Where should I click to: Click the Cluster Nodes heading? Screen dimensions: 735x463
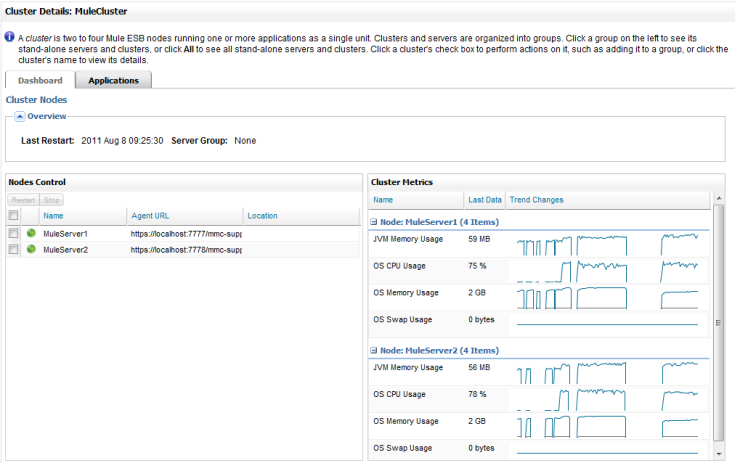[x=36, y=99]
